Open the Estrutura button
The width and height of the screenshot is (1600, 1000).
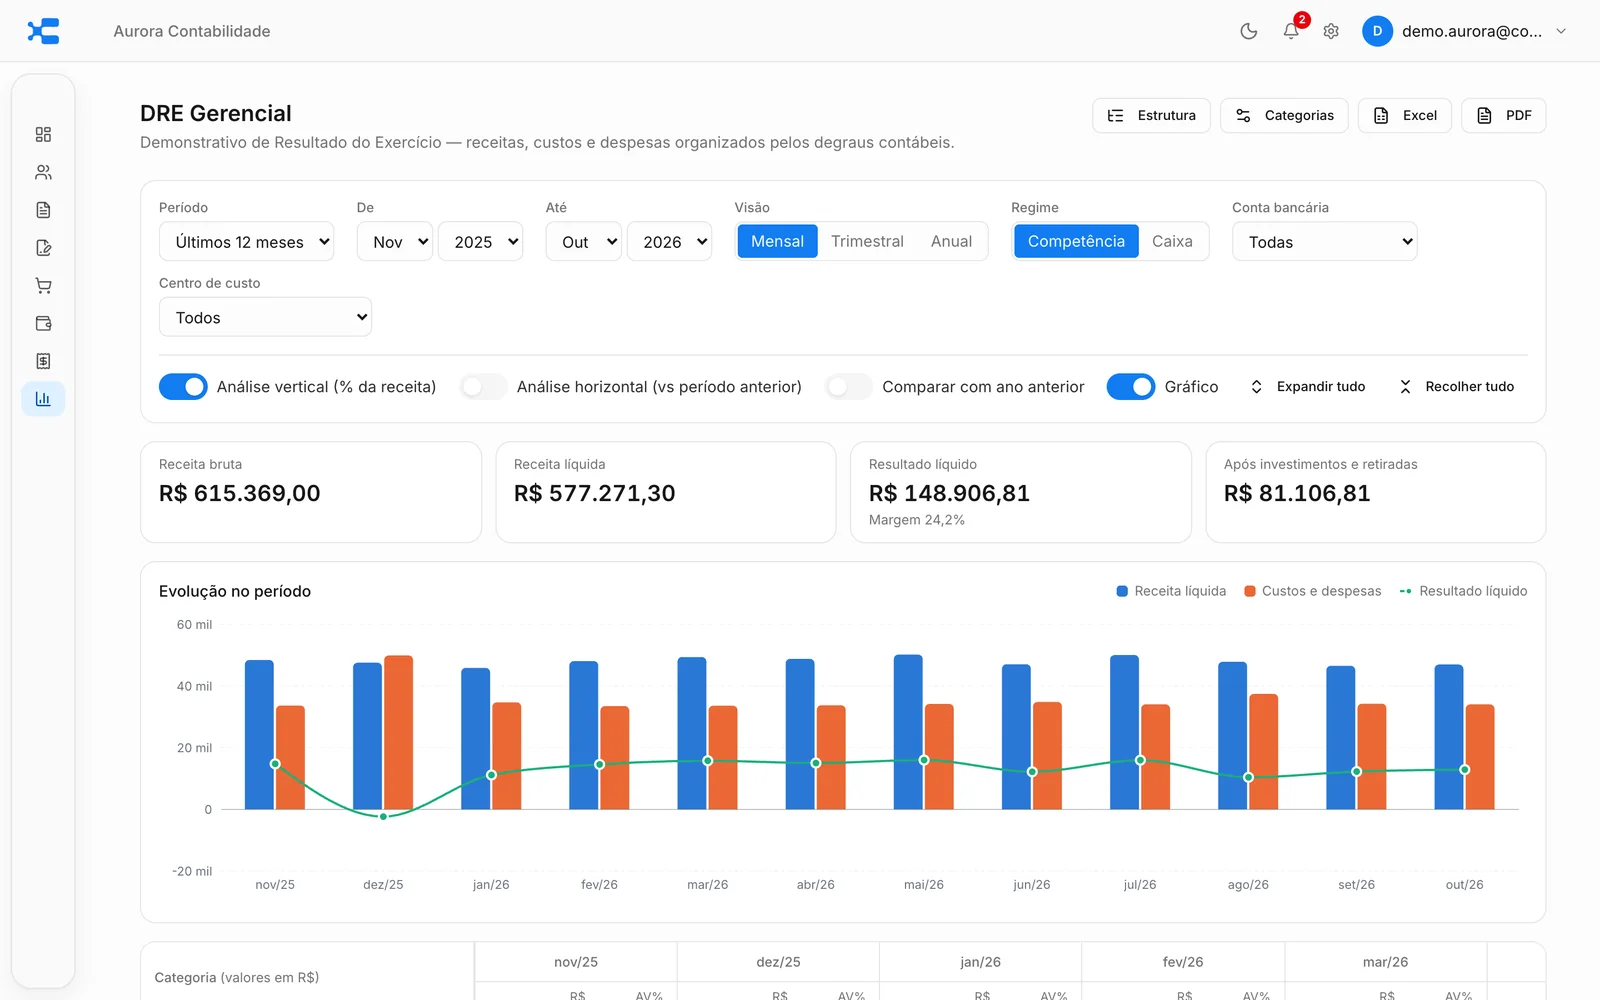point(1151,116)
